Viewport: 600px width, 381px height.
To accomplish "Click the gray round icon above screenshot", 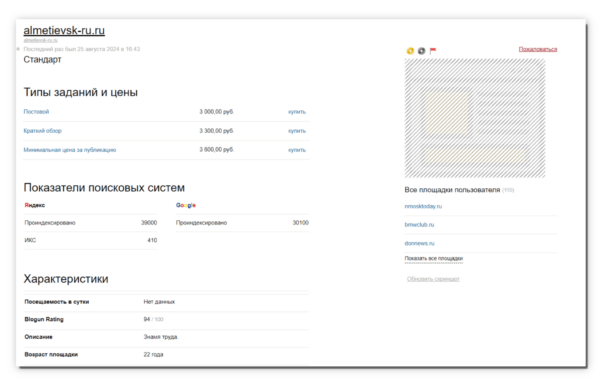I will coord(421,50).
